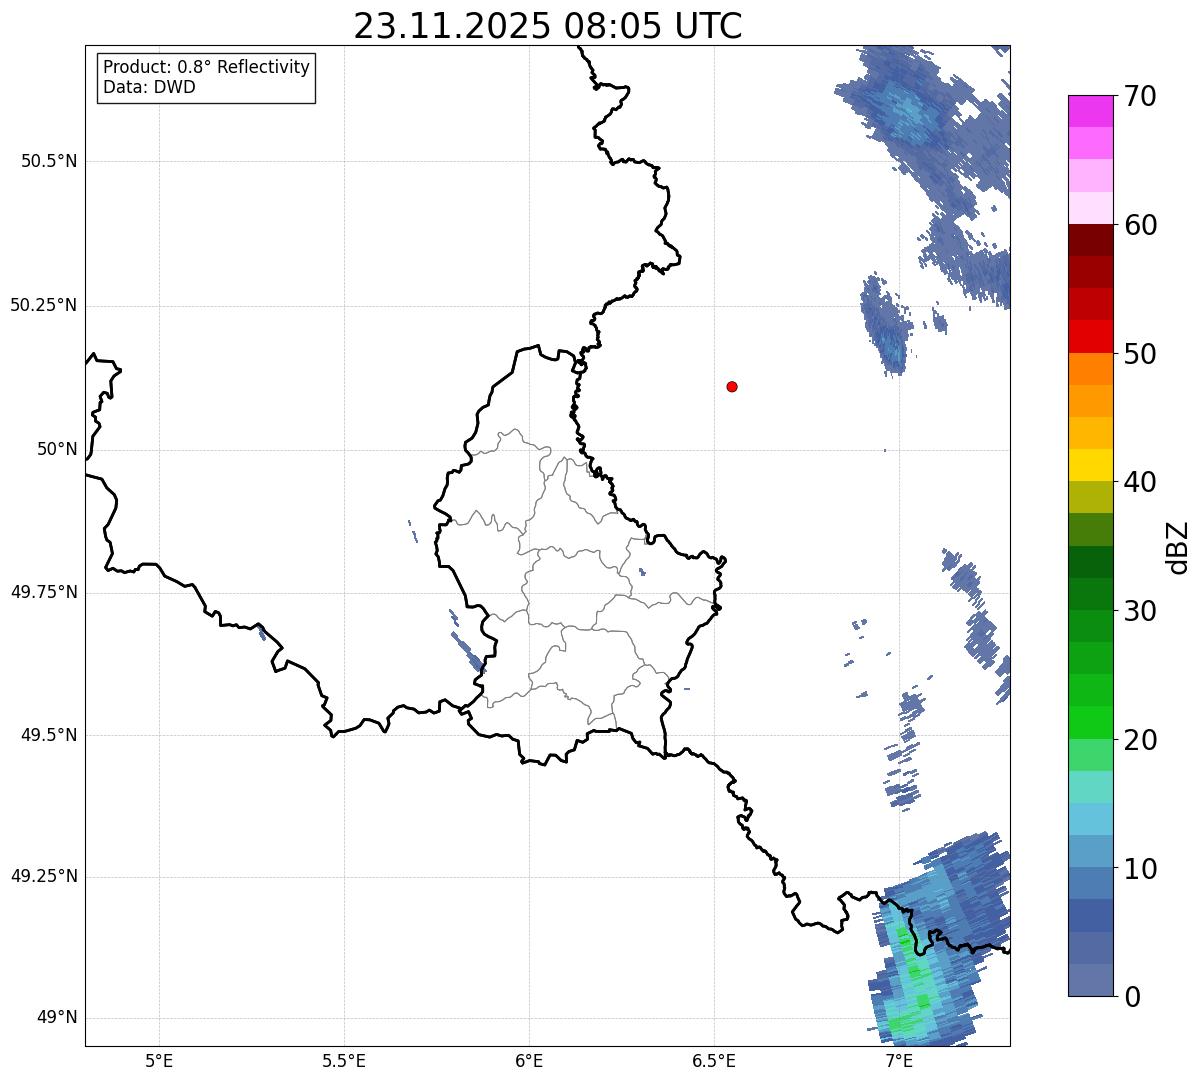Screen dimensions: 1202x1081
Task: Click the 6.5°E longitude label
Action: [x=714, y=1060]
